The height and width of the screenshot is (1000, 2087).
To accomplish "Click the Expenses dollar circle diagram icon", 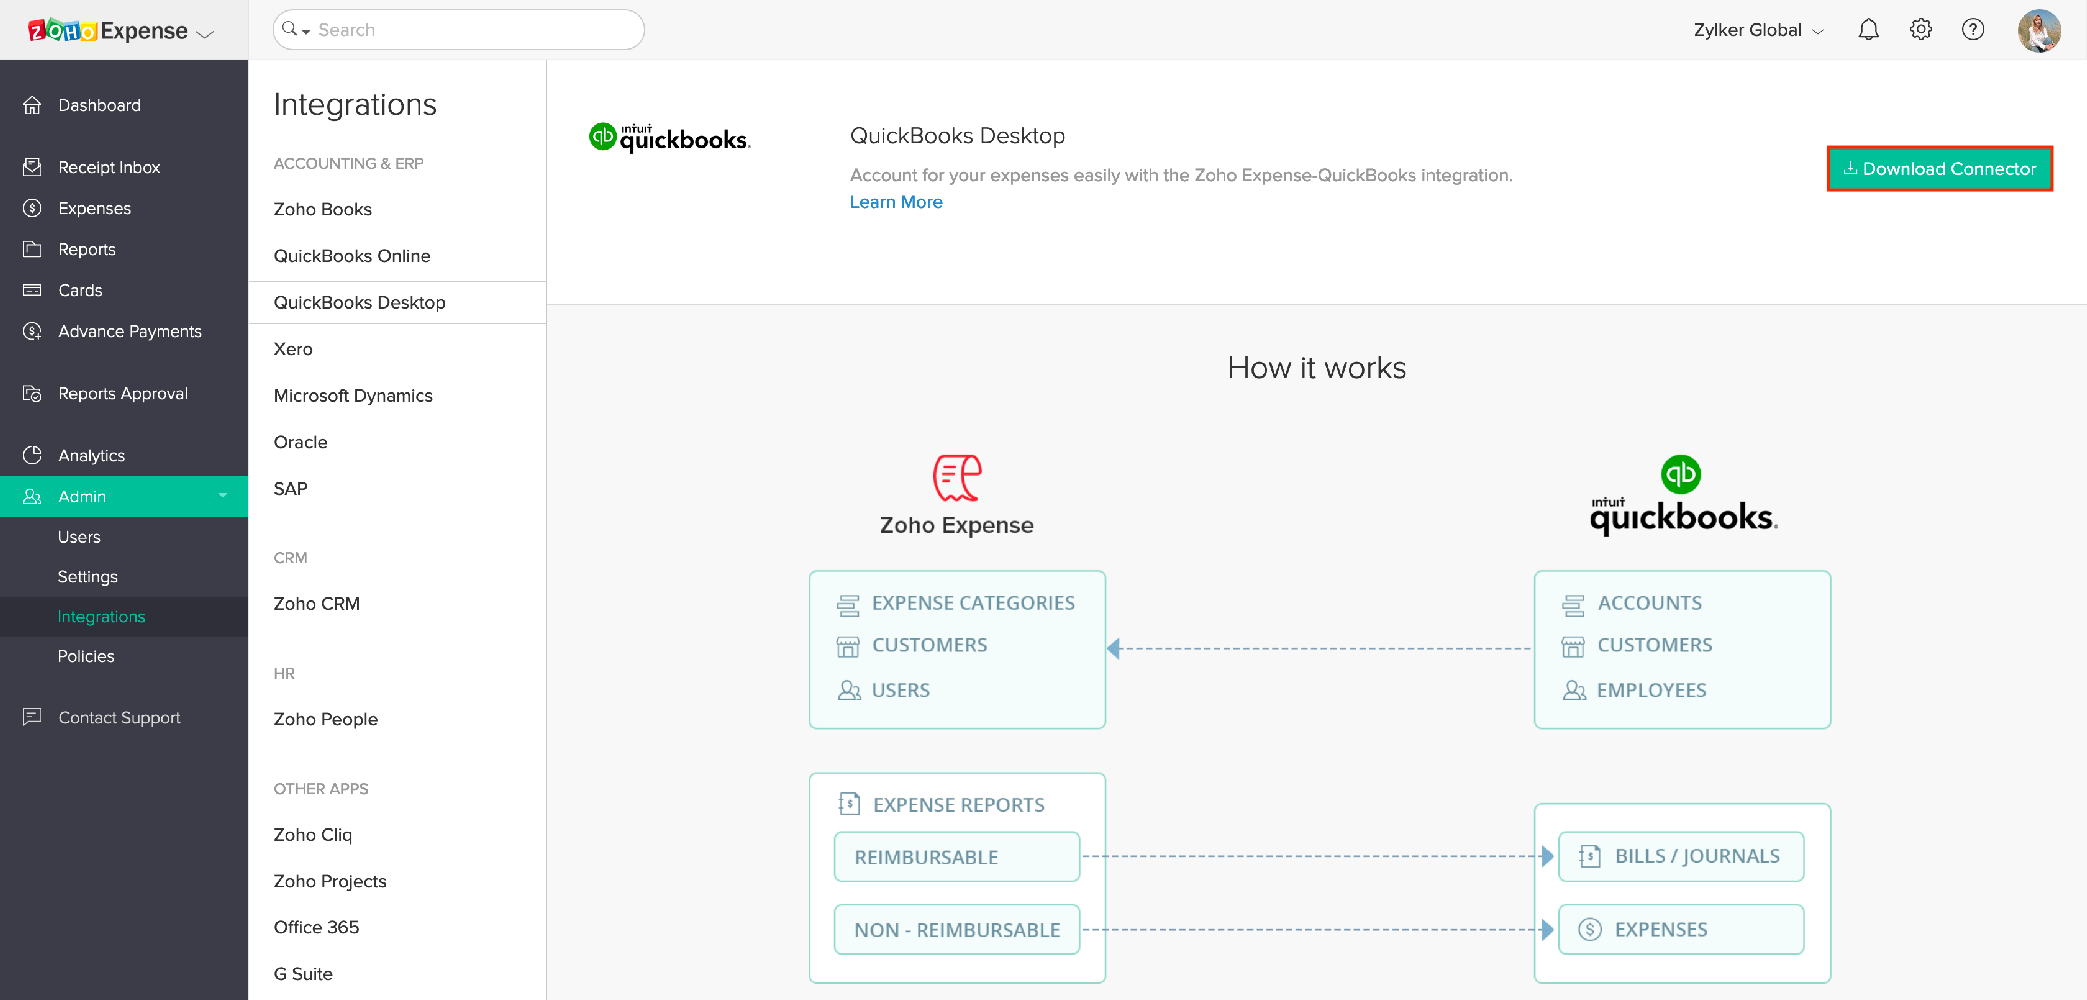I will point(1590,929).
